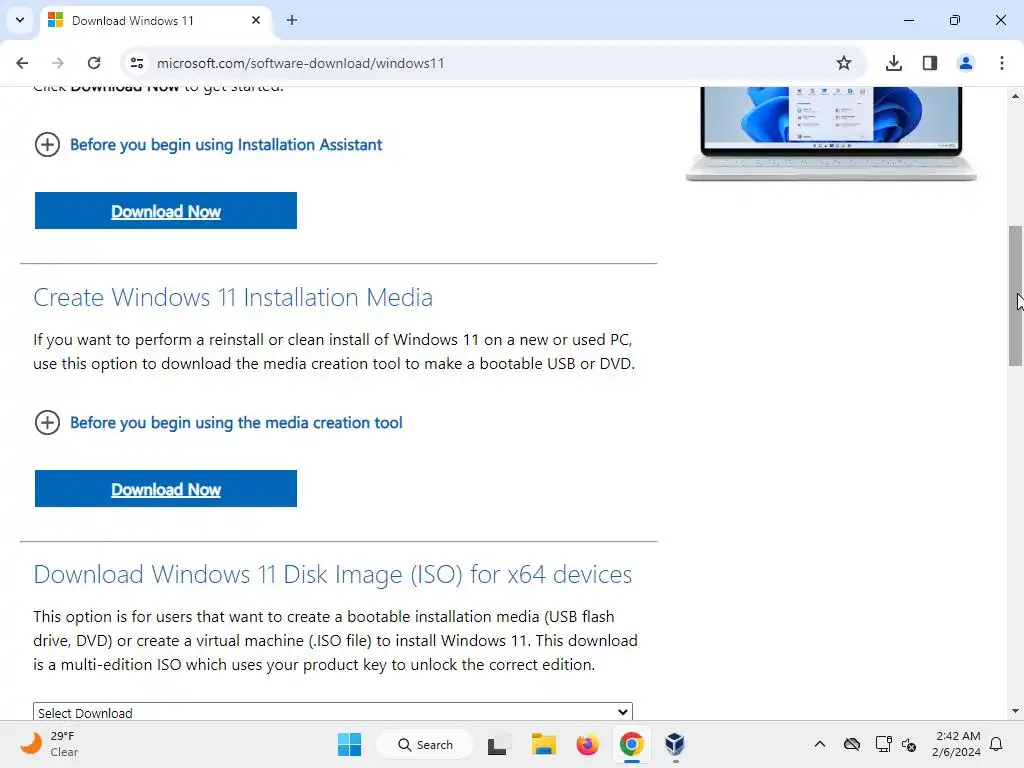Open the Select Download dropdown

pyautogui.click(x=333, y=712)
